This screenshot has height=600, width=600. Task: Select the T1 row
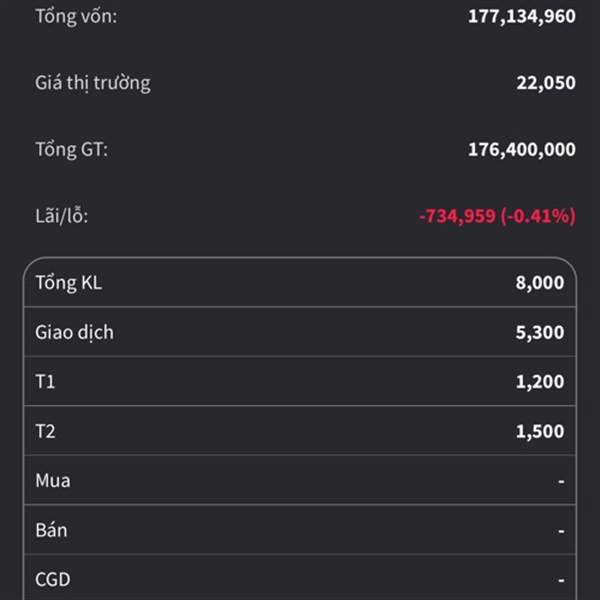tap(300, 381)
